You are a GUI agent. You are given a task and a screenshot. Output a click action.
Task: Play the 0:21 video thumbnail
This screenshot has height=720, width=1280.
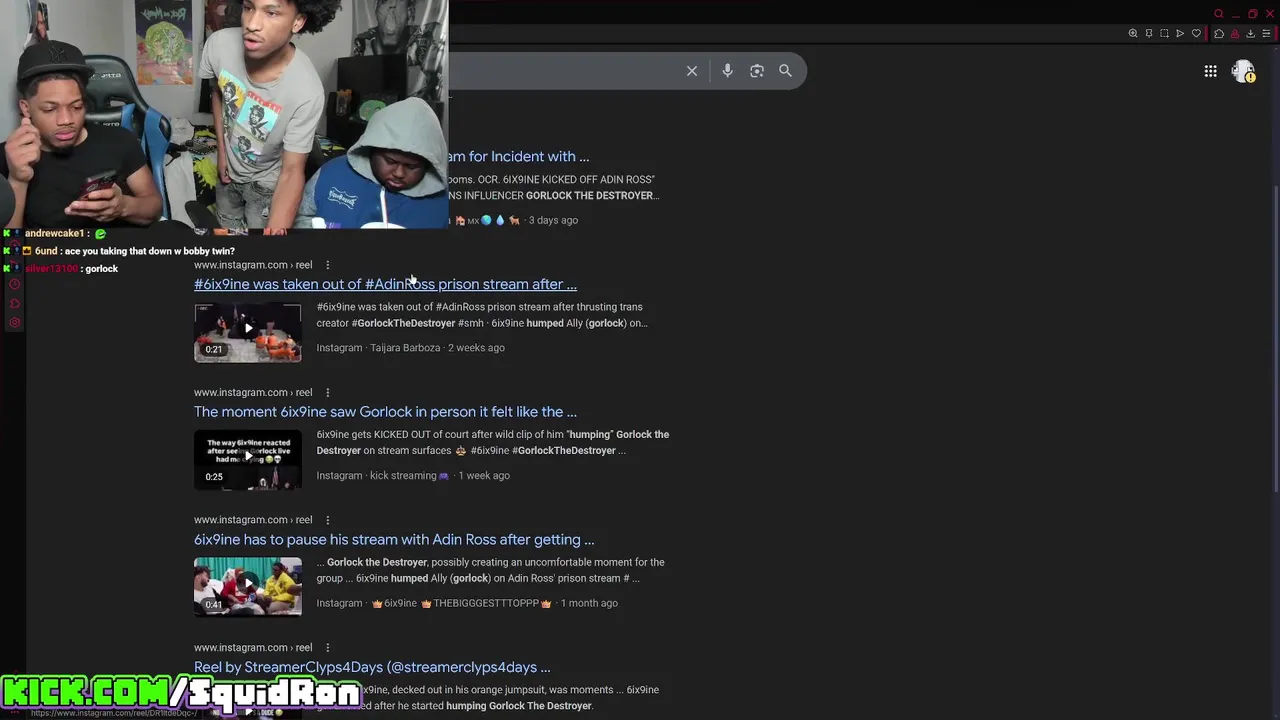point(248,333)
